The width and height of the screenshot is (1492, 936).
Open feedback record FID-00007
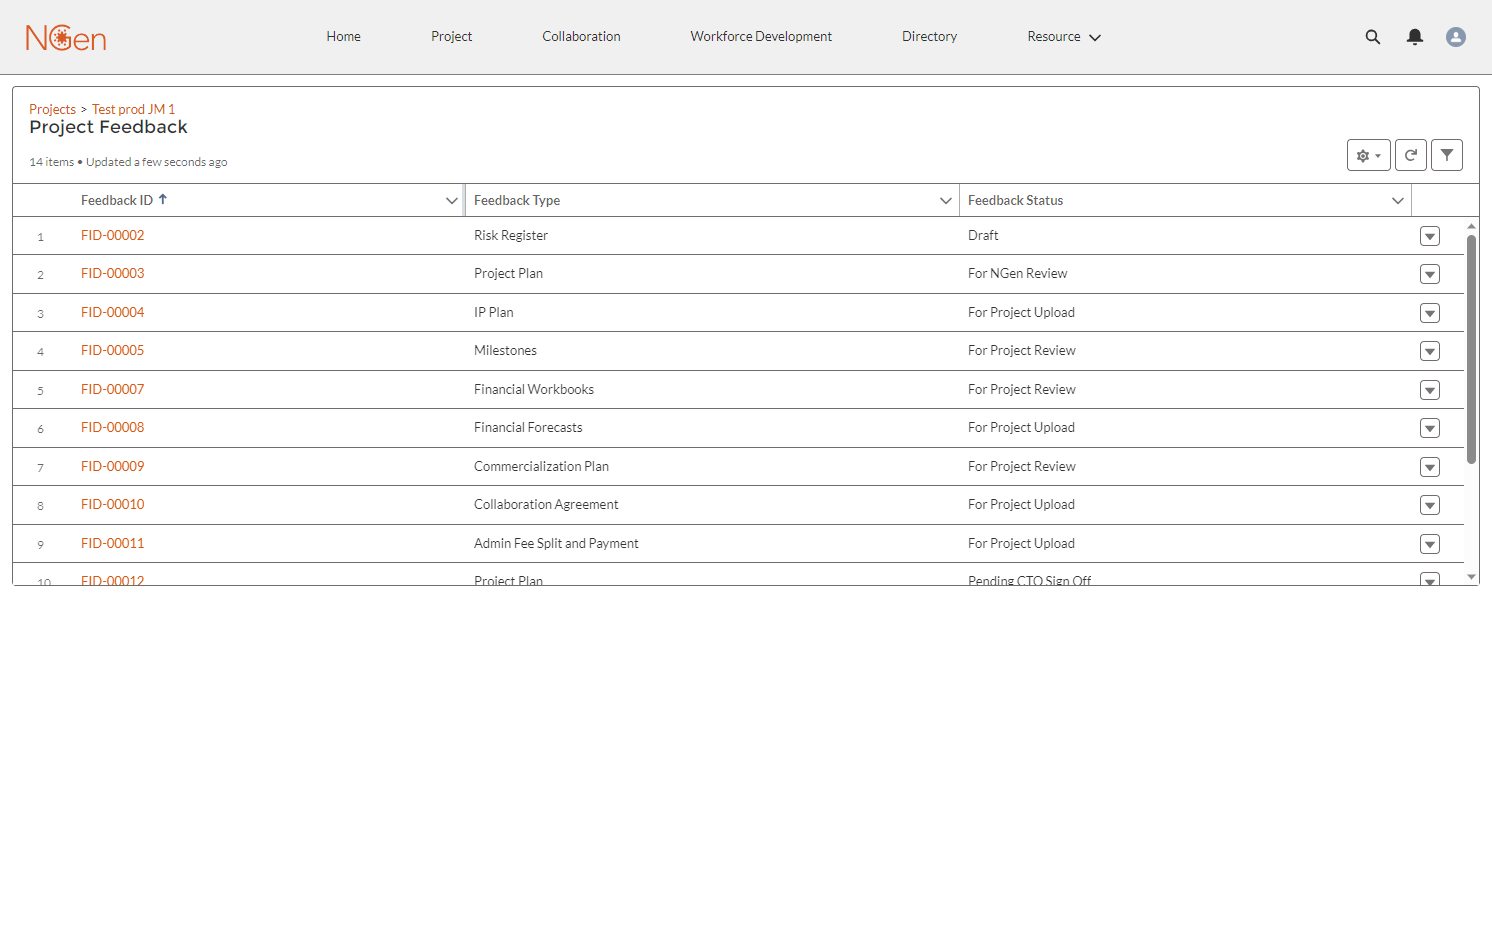(112, 389)
